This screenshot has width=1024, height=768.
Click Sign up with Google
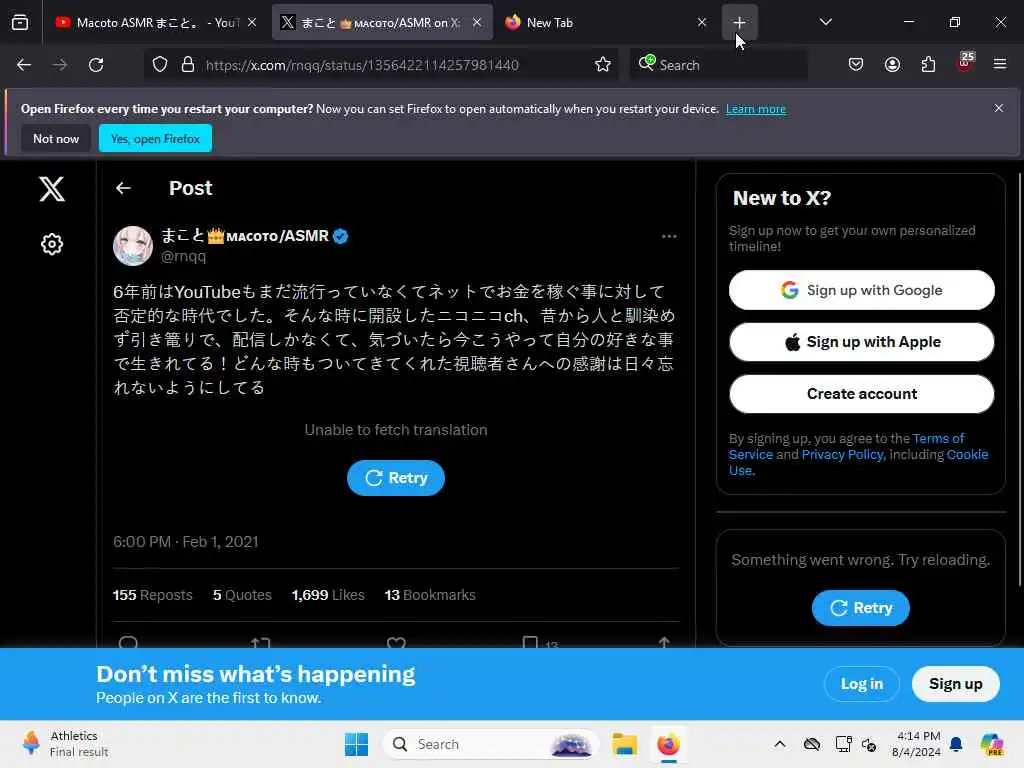pos(861,290)
